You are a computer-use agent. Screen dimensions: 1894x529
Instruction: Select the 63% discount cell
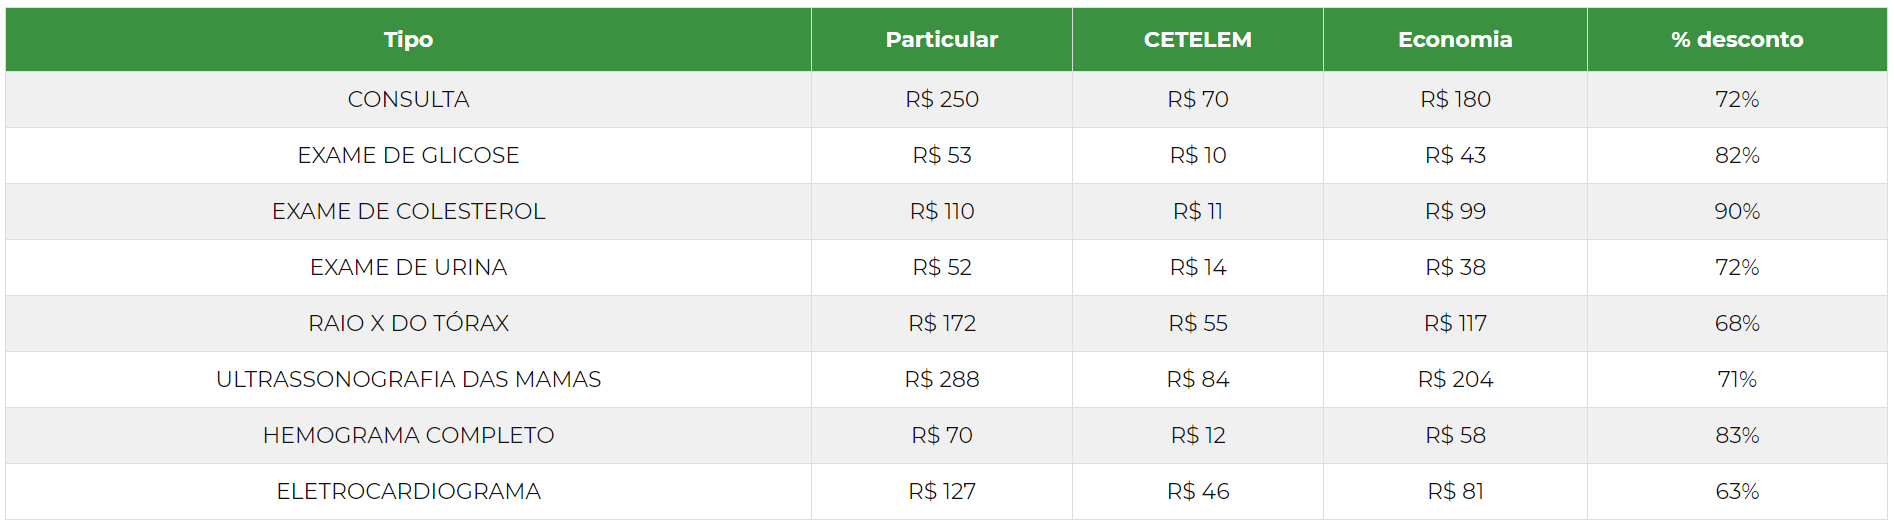click(x=1736, y=491)
